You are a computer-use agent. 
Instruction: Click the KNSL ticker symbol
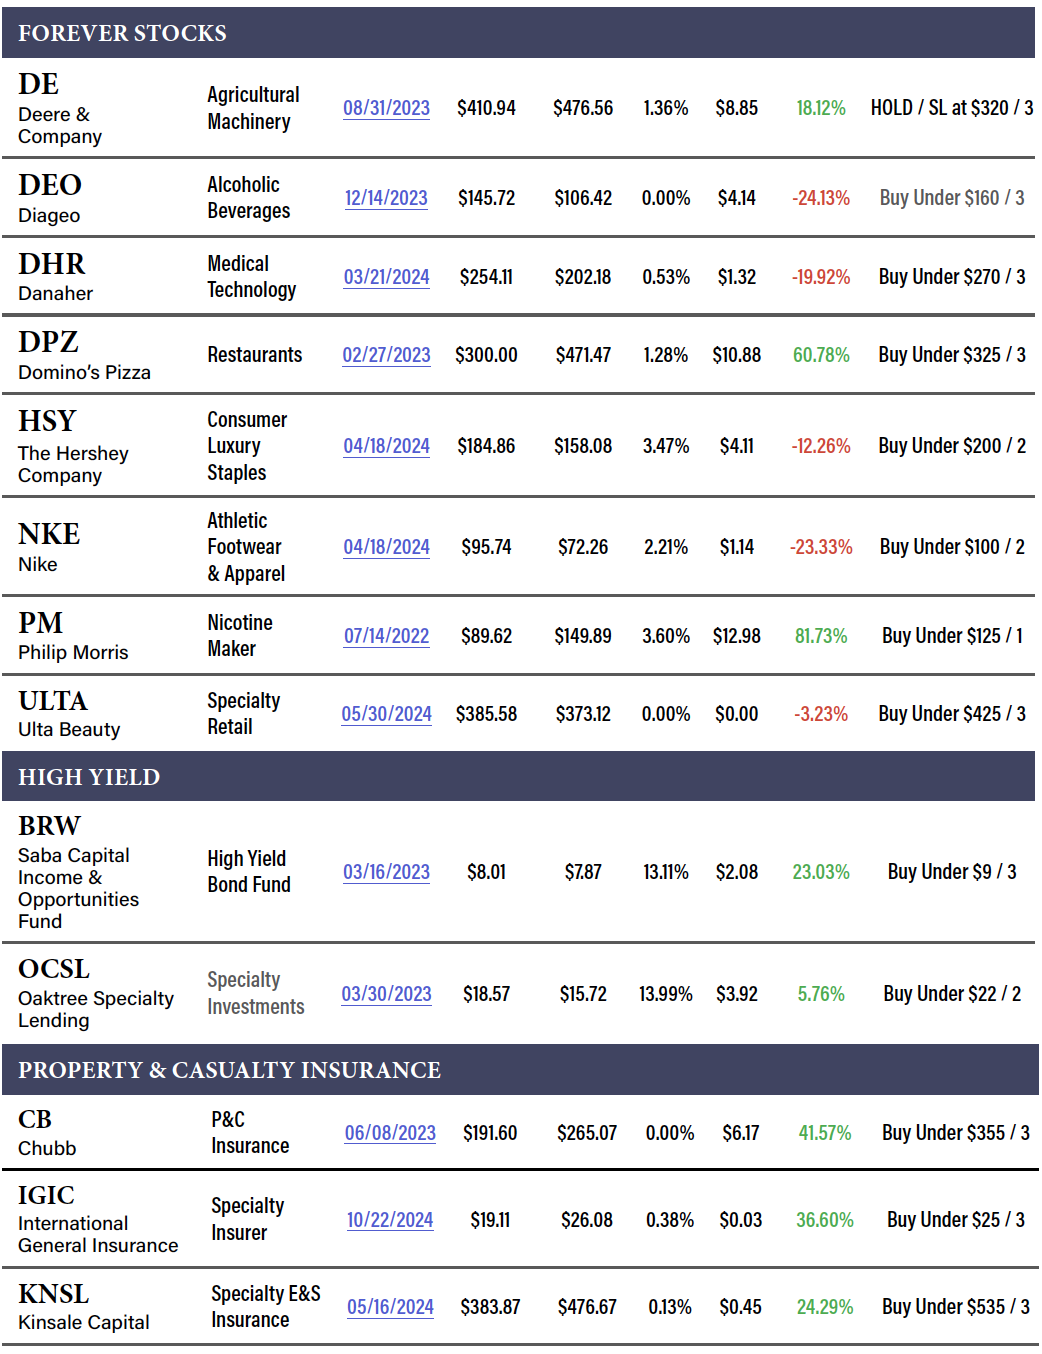point(54,1294)
